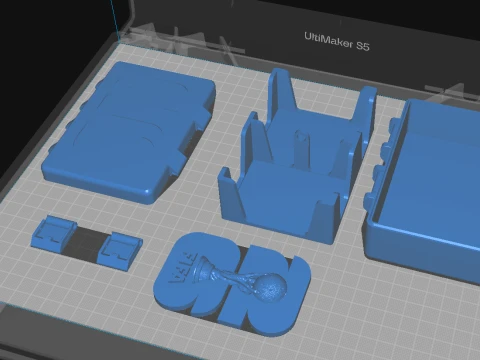Select the open tray box on right

pos(423,190)
